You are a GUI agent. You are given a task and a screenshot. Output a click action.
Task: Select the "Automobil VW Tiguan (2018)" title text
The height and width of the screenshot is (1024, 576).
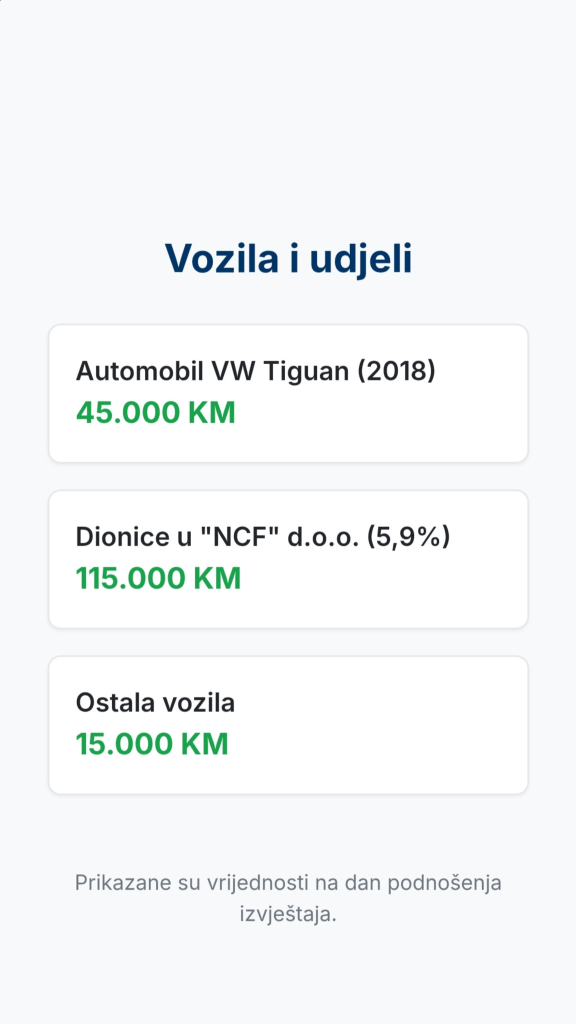(255, 372)
